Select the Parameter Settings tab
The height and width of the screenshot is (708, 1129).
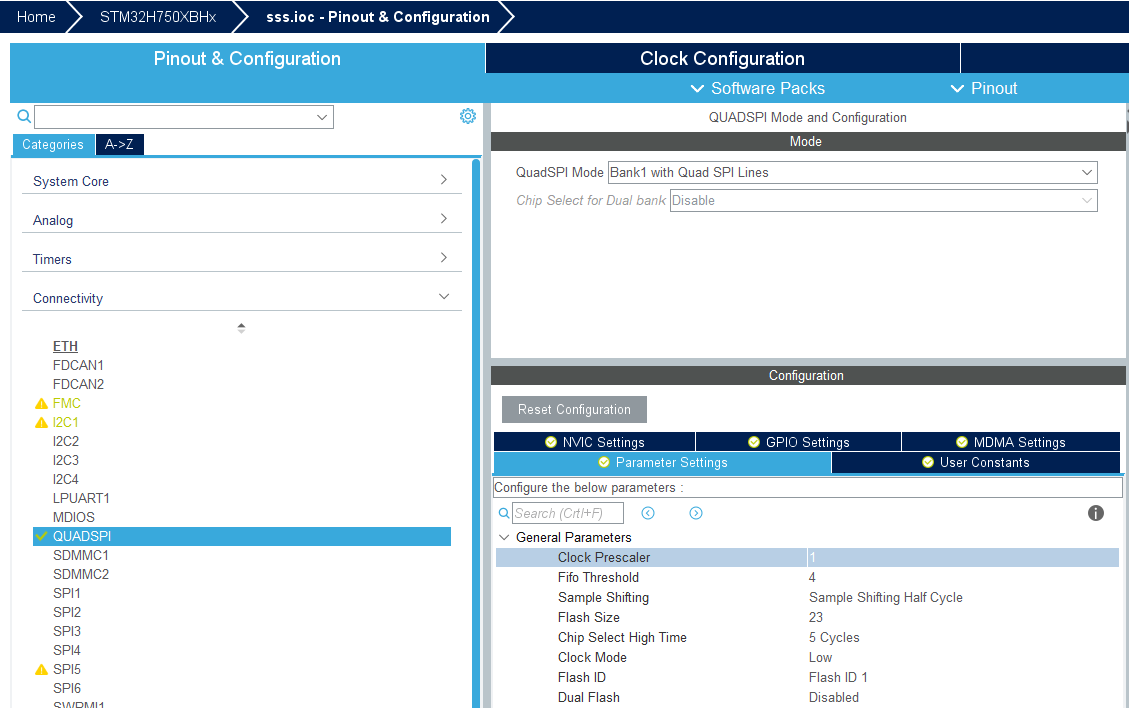pyautogui.click(x=662, y=462)
